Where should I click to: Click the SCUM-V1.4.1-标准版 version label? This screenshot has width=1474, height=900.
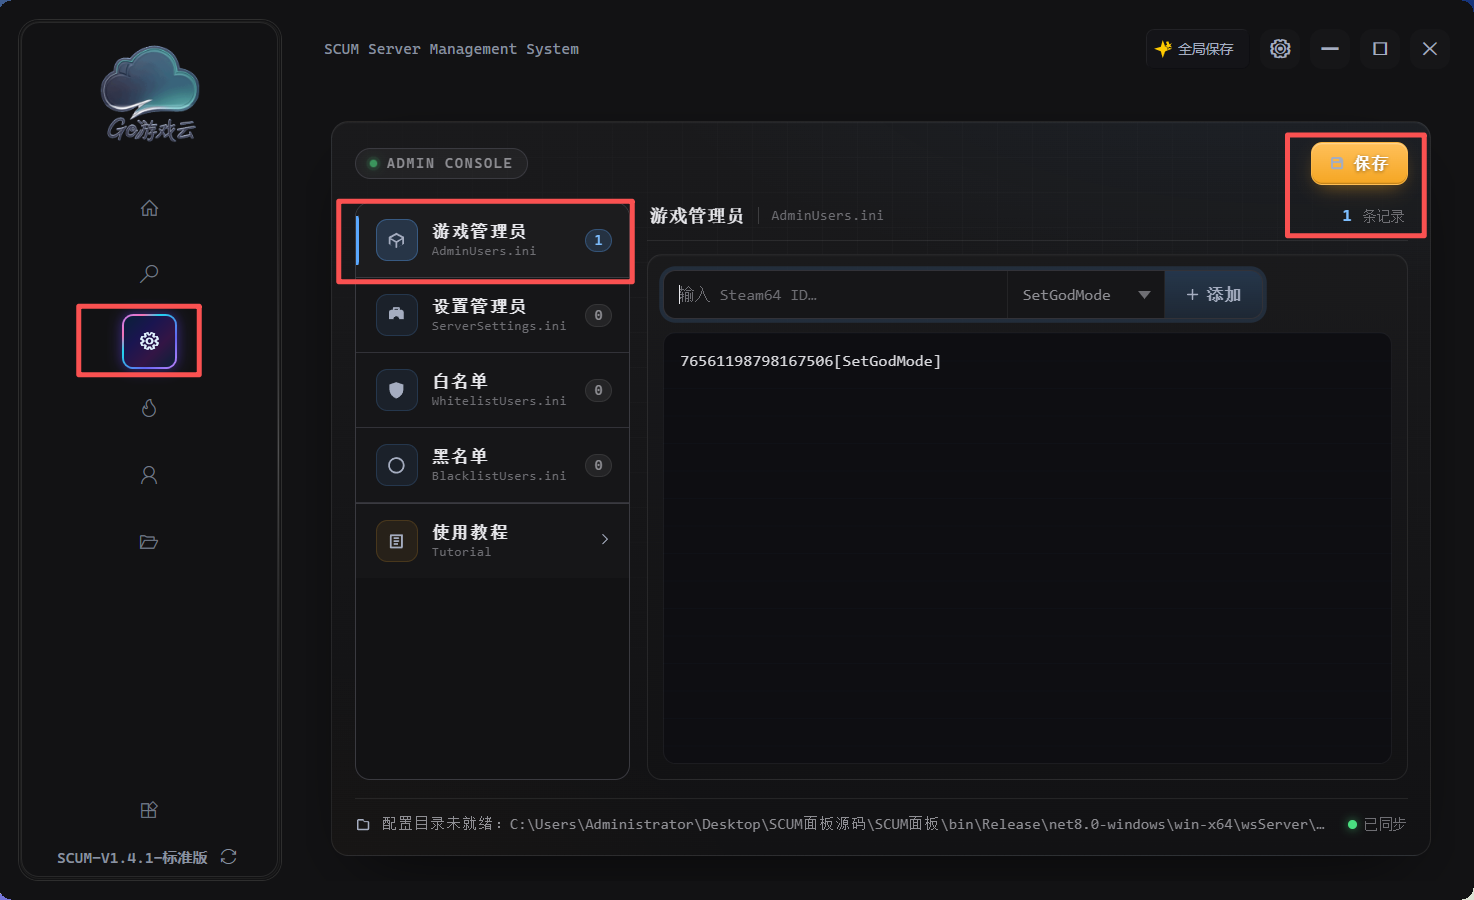point(132,858)
